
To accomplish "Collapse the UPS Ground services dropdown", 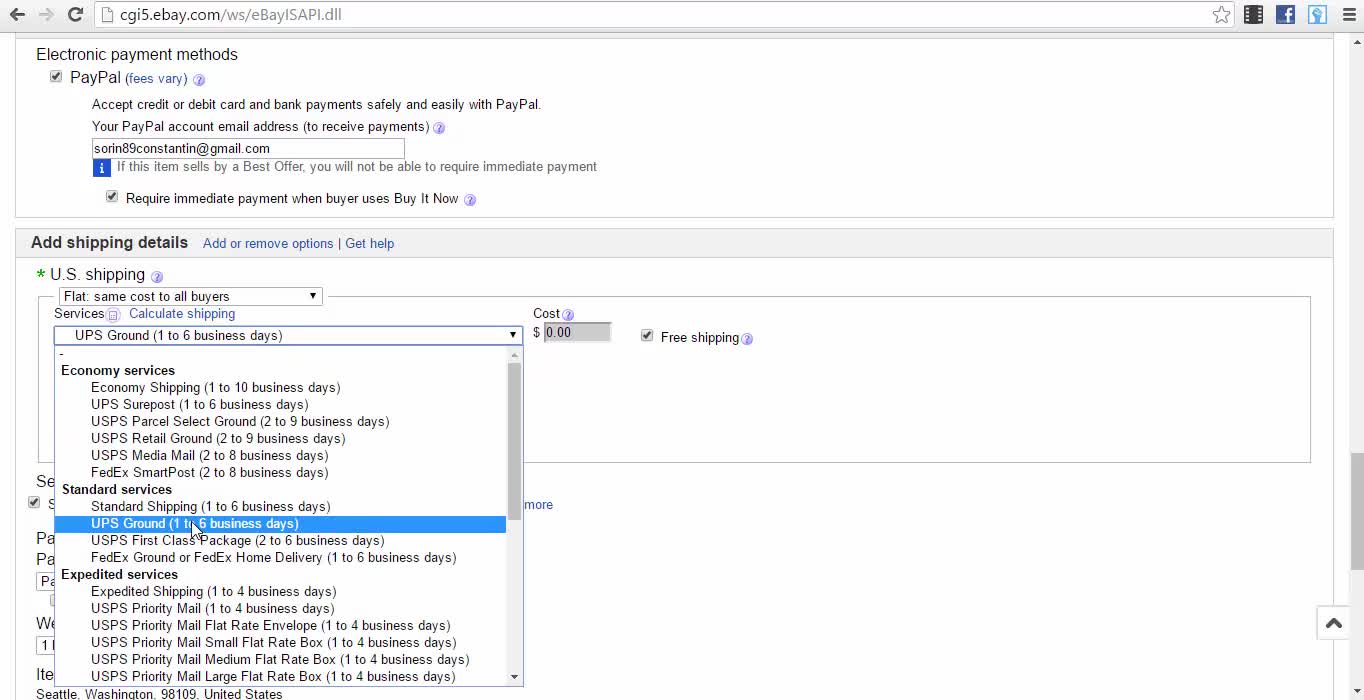I will (288, 335).
